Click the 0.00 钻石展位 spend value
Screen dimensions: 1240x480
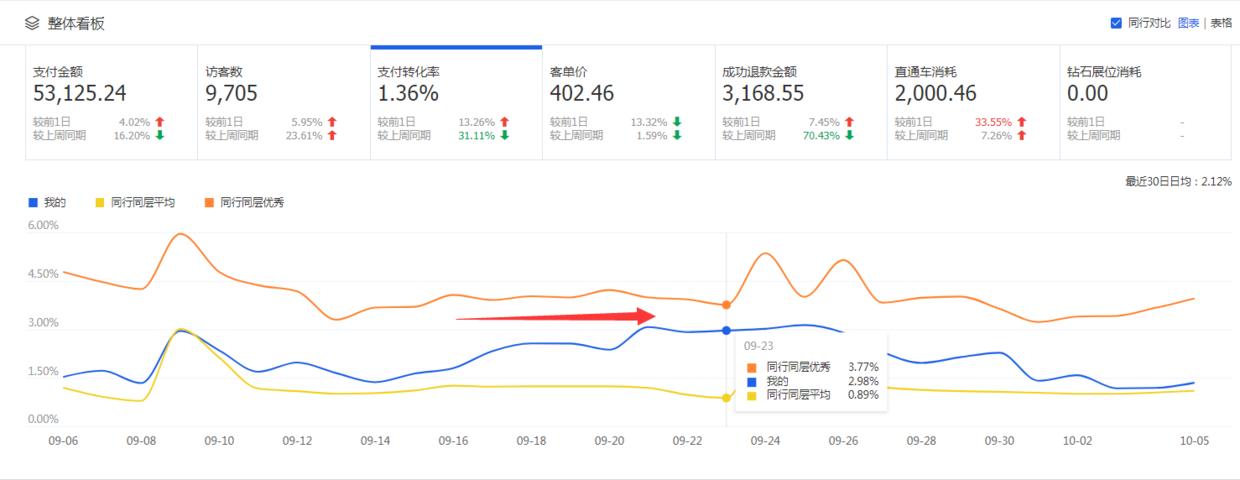1088,94
